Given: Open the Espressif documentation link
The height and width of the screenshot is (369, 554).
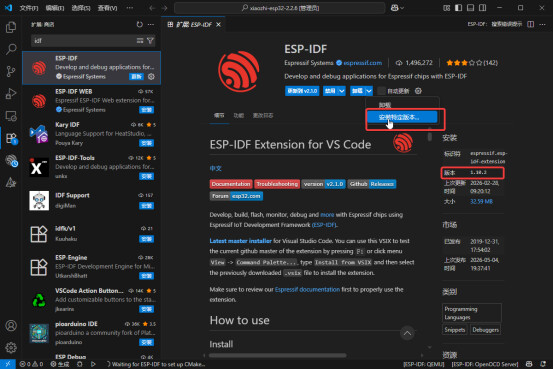Looking at the screenshot, I should pyautogui.click(x=307, y=289).
